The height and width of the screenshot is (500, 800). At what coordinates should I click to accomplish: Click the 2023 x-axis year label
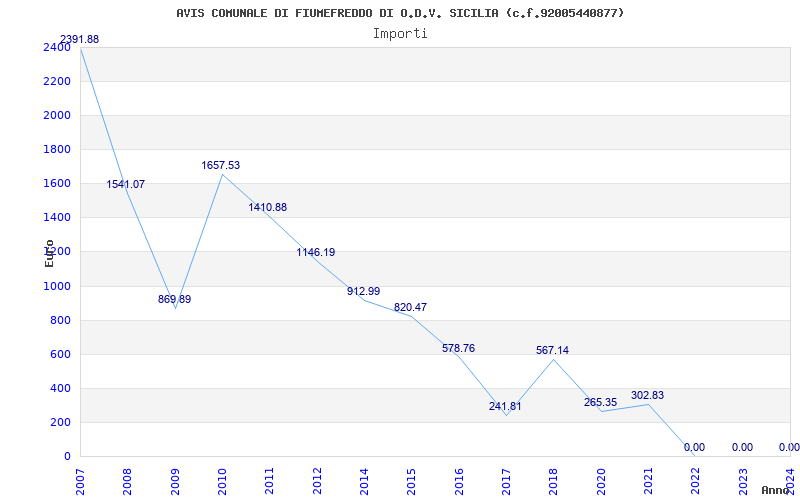[x=743, y=481]
